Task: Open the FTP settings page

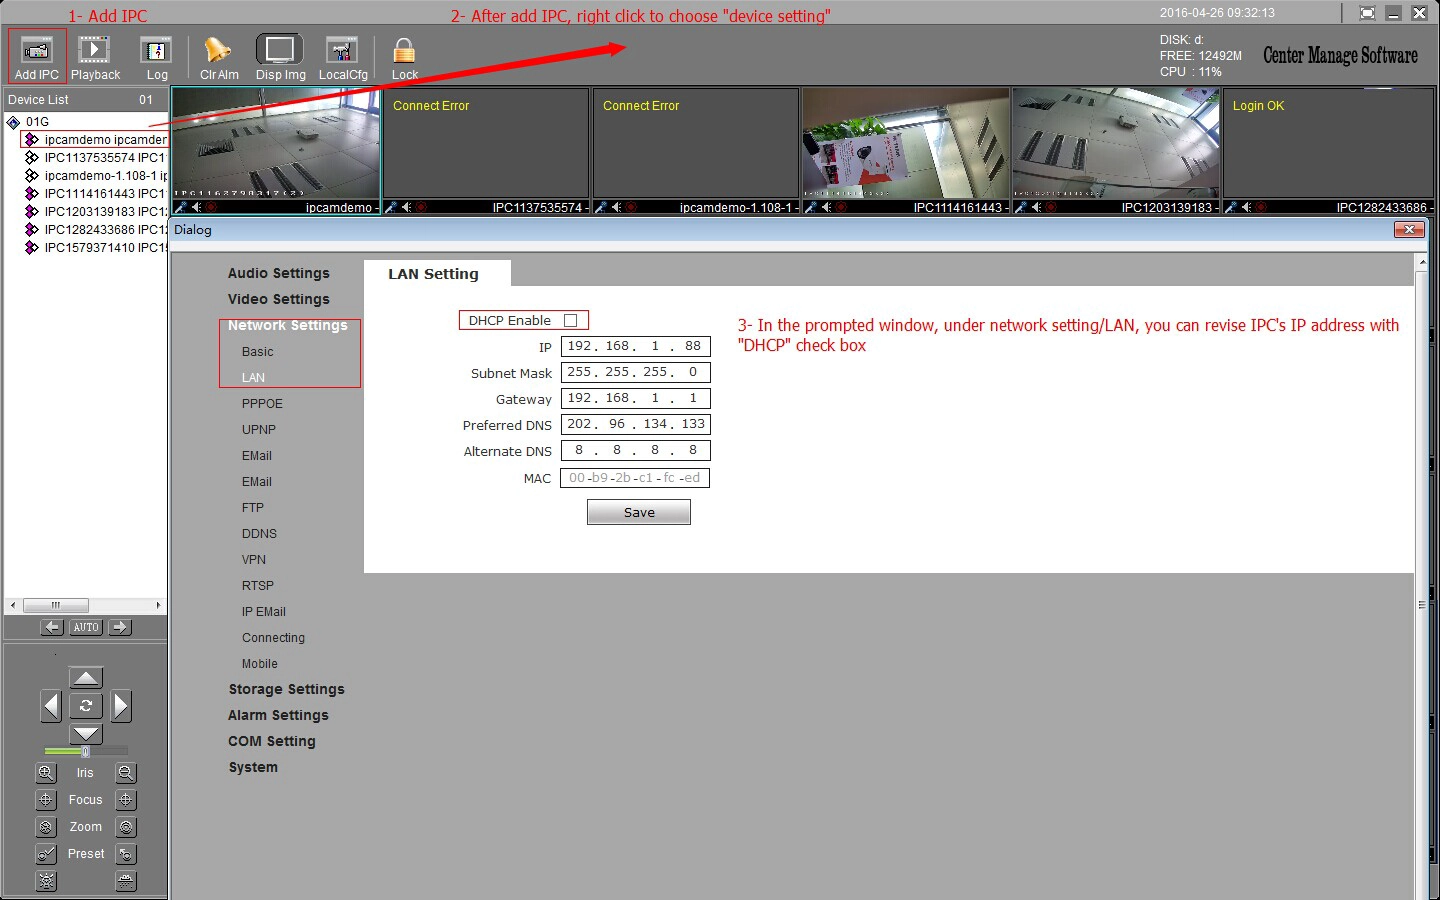Action: pos(252,508)
